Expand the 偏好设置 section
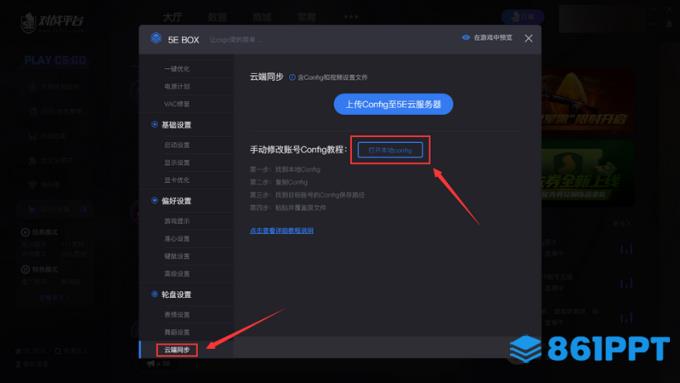The image size is (680, 383). [x=177, y=201]
